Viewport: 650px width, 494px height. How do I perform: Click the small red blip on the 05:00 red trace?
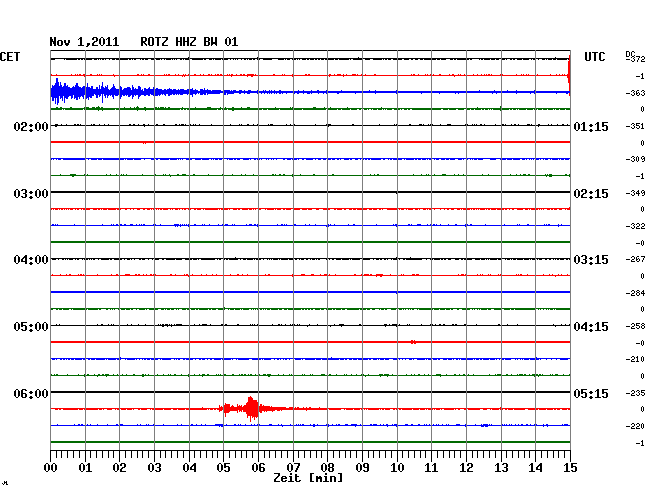(x=413, y=342)
